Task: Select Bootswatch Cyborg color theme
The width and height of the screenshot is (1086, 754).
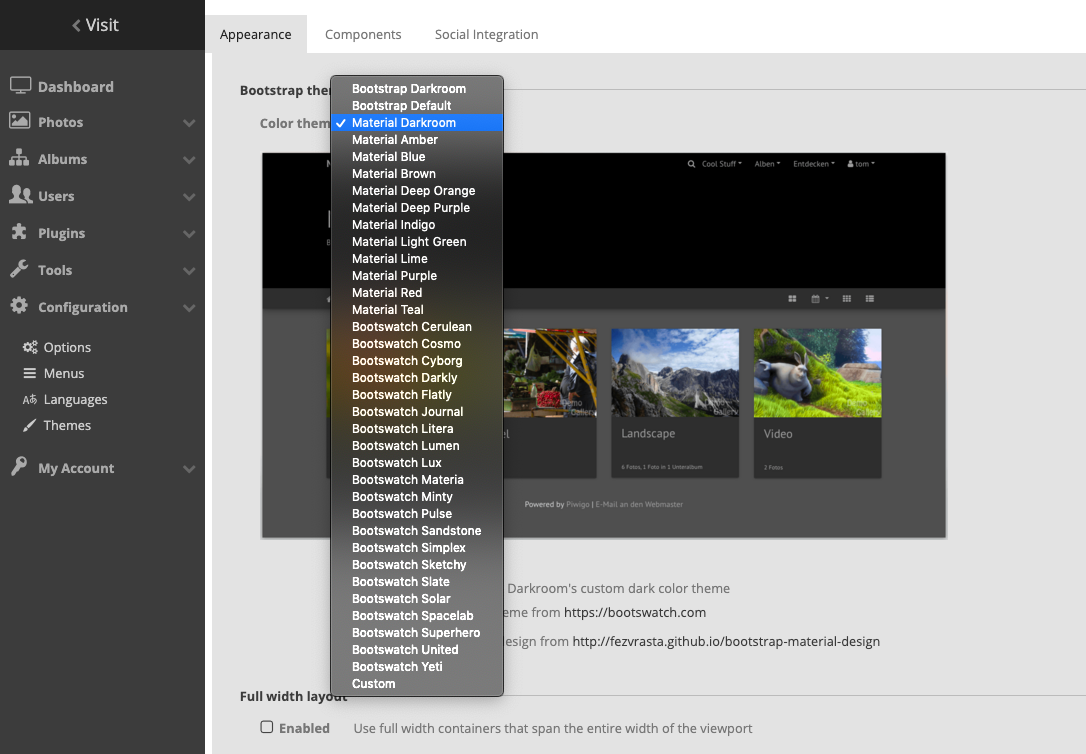Action: click(x=405, y=360)
